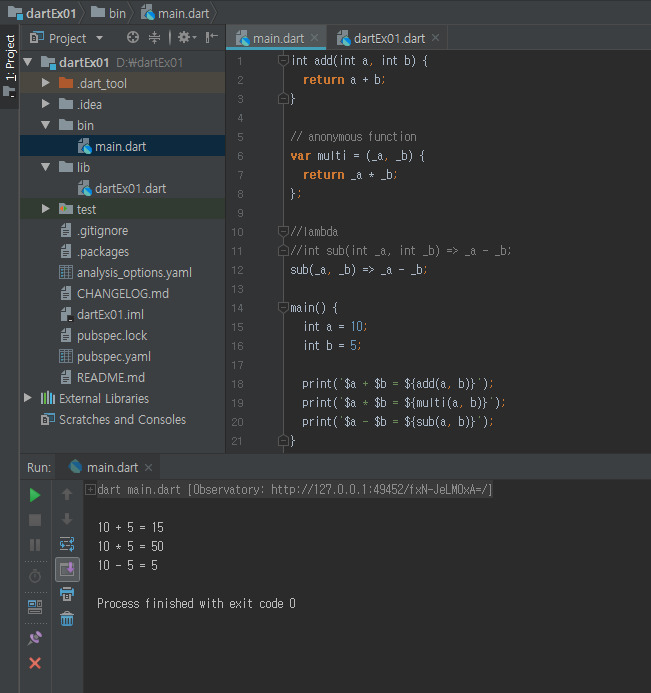Viewport: 651px width, 693px height.
Task: Select CHANGELOG.md in the tree
Action: point(122,293)
